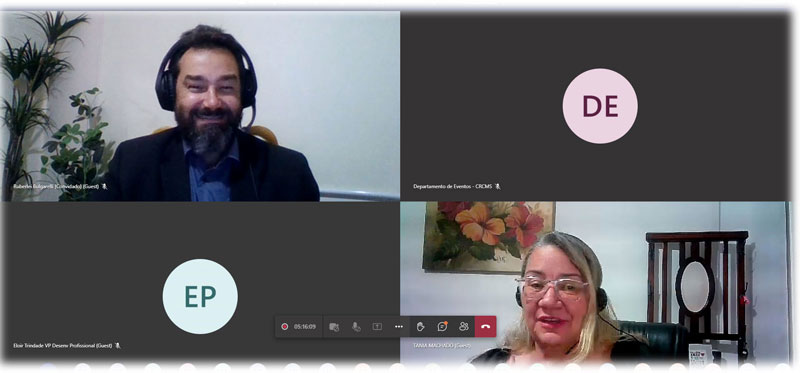Click the call duration timer 05:16:09

[x=305, y=327]
